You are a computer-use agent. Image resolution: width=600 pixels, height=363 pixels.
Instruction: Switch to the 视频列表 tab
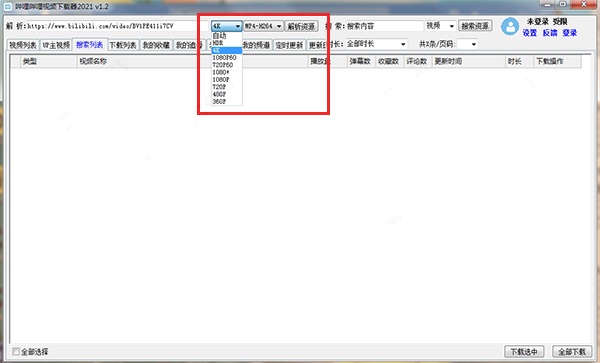click(23, 45)
